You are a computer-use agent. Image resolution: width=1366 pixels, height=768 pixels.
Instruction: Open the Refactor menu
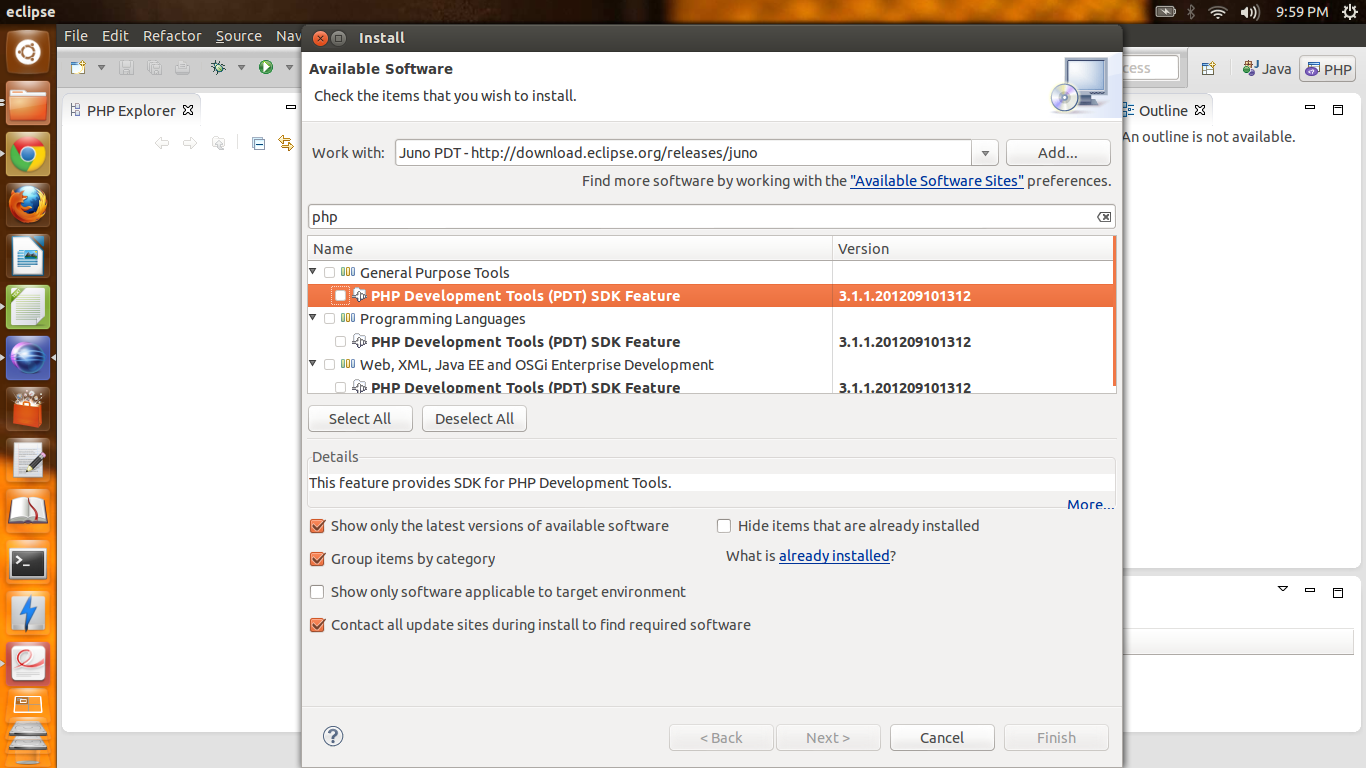point(172,36)
